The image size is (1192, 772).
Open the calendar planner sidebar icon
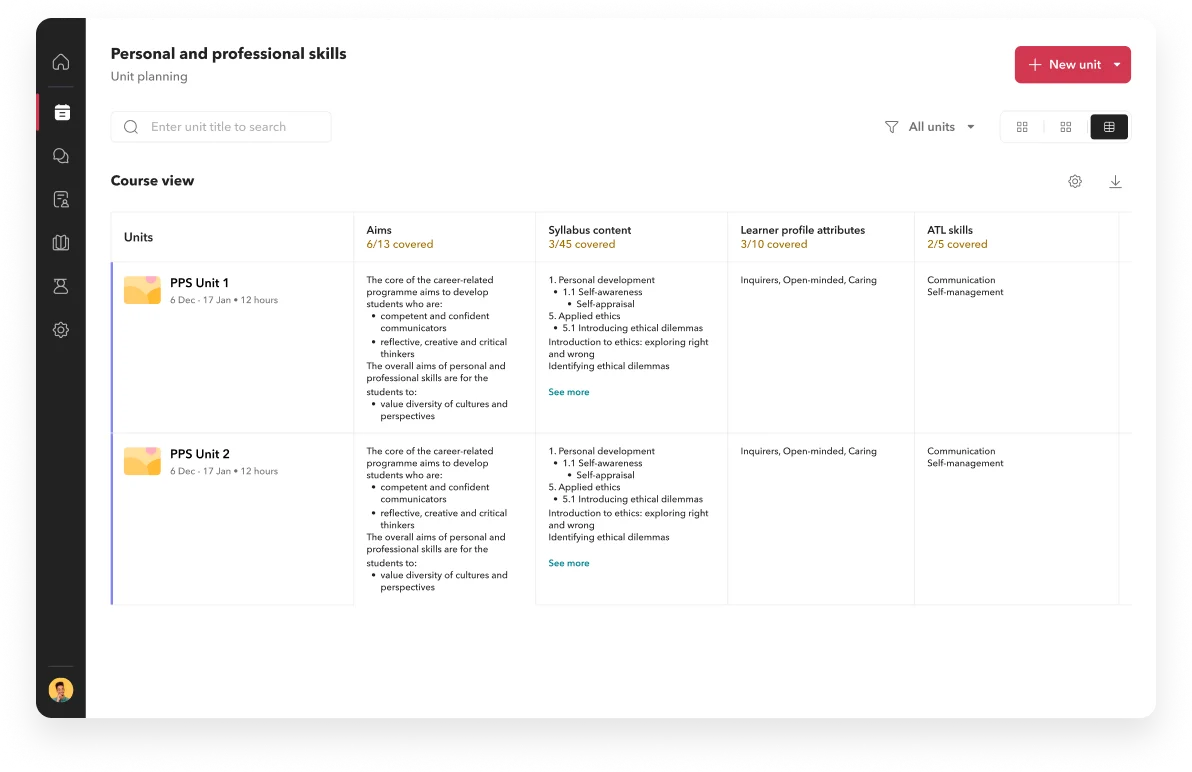(x=61, y=113)
